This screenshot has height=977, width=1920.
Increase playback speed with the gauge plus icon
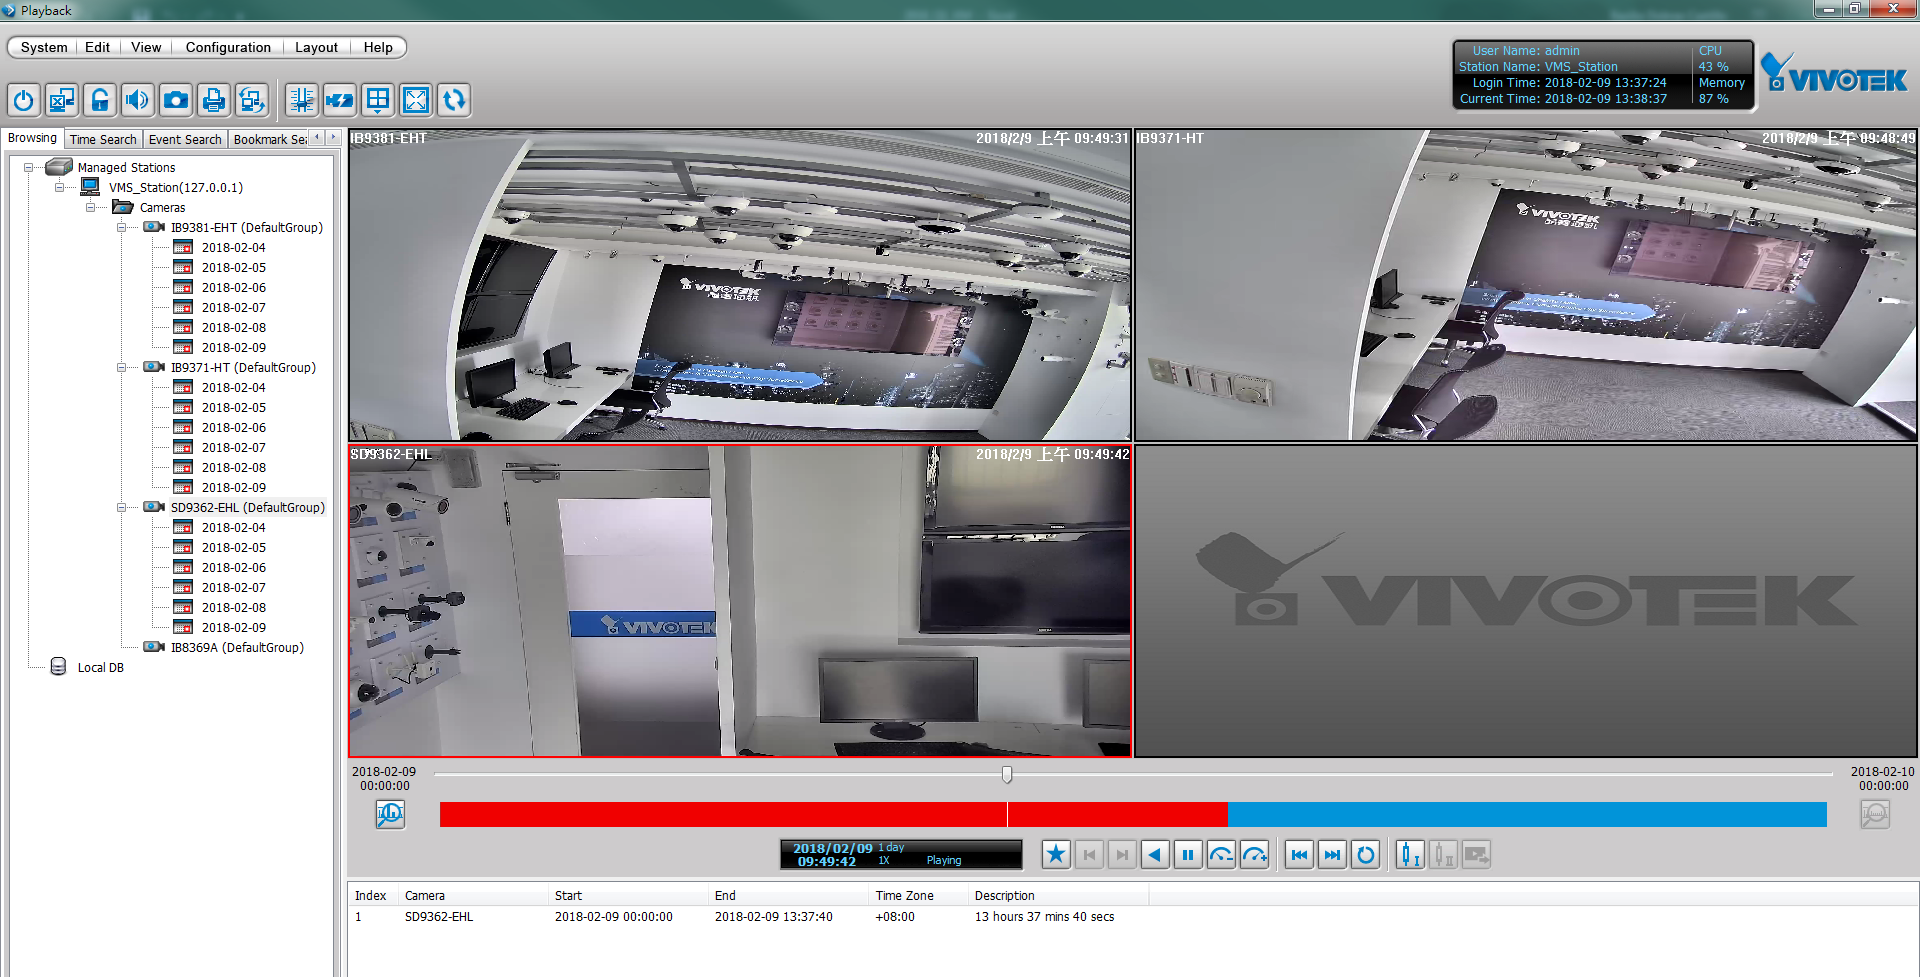tap(1254, 855)
